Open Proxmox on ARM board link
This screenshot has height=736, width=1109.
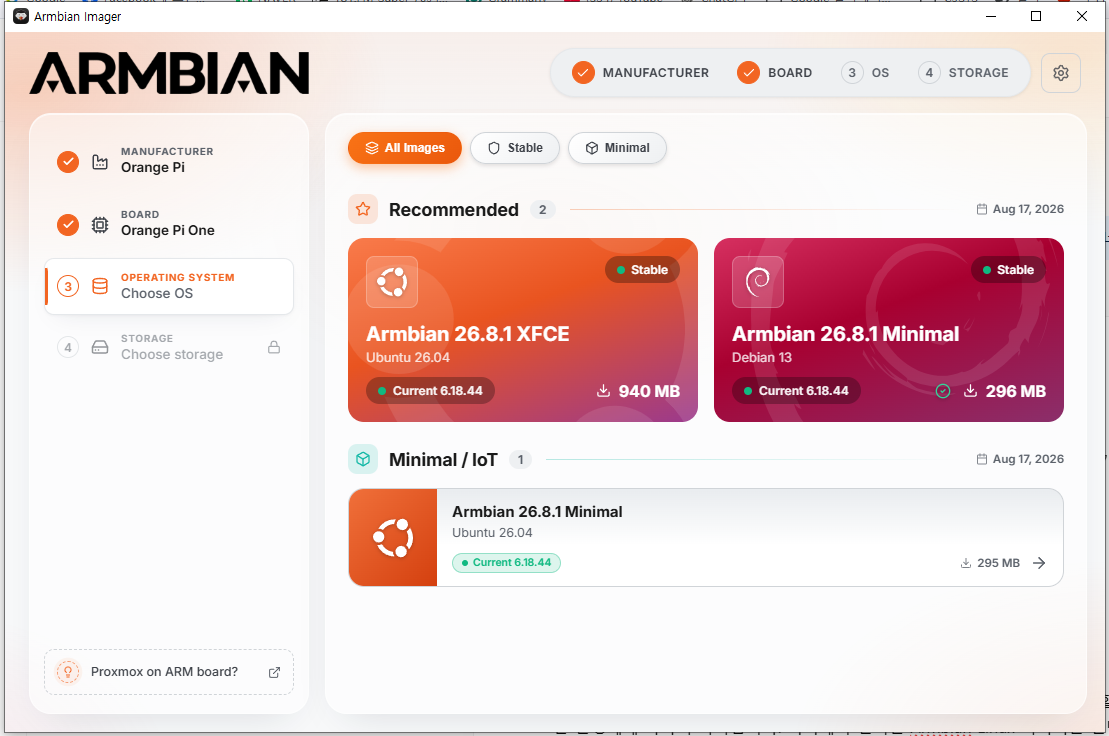click(x=169, y=672)
